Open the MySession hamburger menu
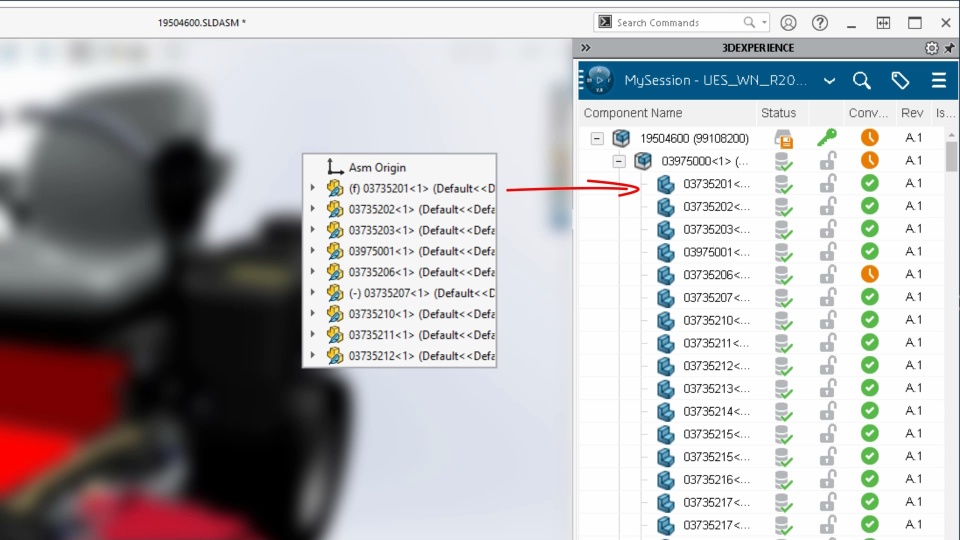The width and height of the screenshot is (960, 540). pos(939,80)
